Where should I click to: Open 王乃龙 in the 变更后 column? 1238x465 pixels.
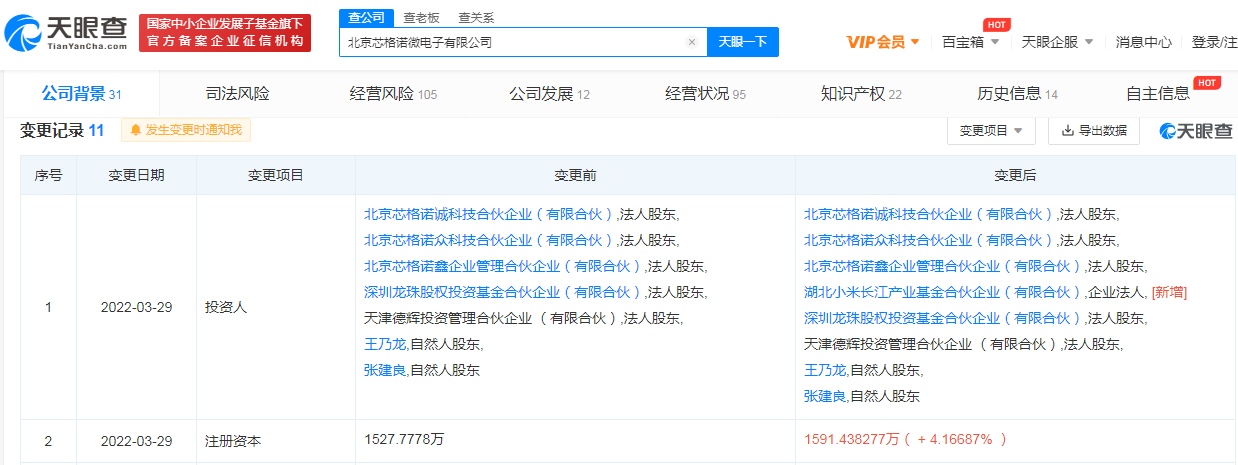click(x=826, y=370)
